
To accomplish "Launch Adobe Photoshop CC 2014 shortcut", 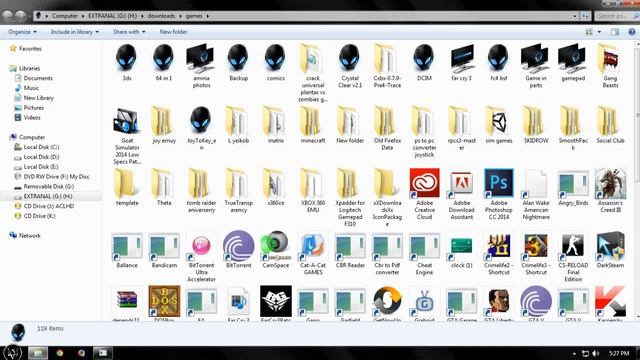I will click(x=499, y=183).
